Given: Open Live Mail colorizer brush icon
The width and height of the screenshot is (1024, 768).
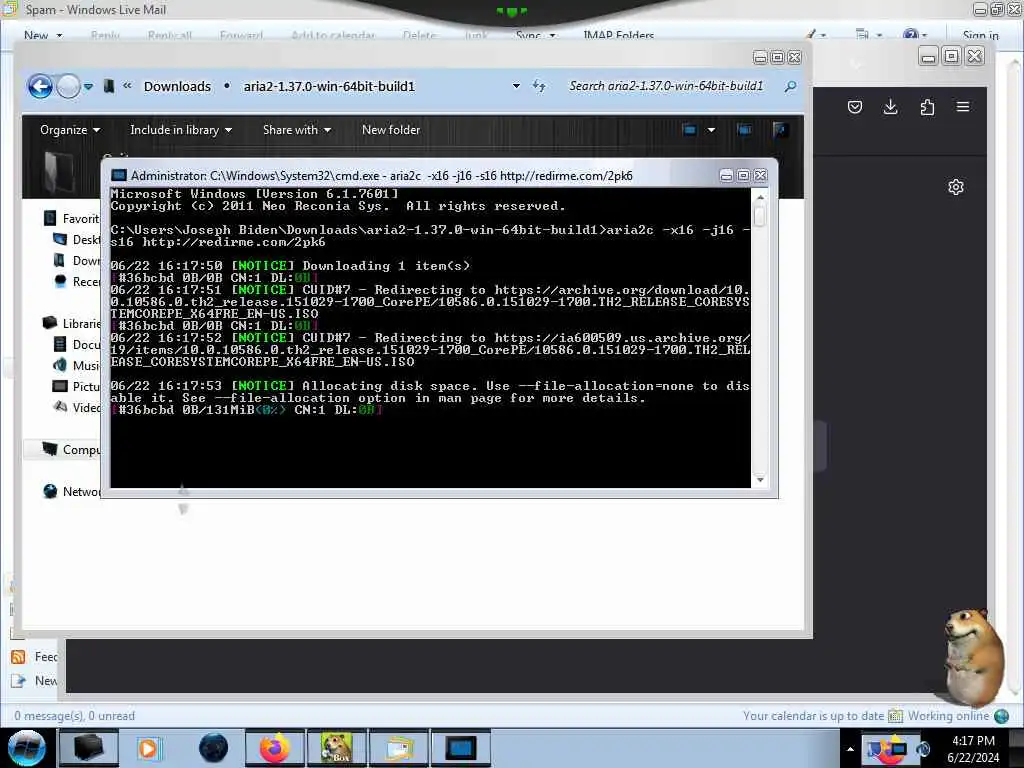Looking at the screenshot, I should click(x=816, y=35).
